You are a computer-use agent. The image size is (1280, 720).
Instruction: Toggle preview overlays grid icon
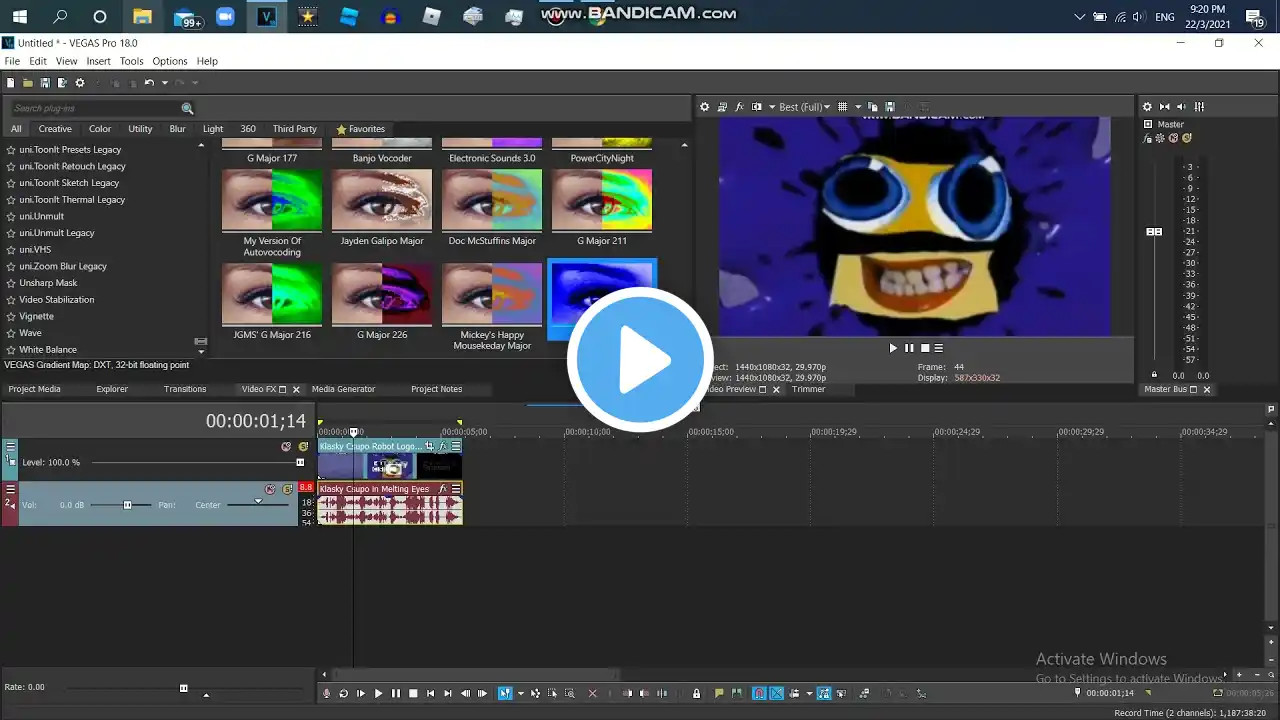(843, 107)
